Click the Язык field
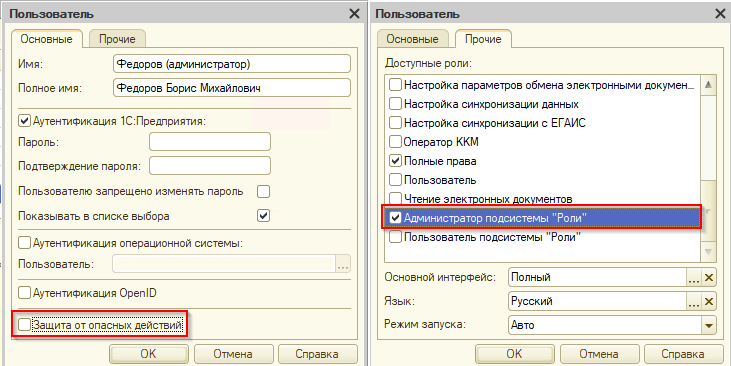This screenshot has height=366, width=731. click(597, 301)
